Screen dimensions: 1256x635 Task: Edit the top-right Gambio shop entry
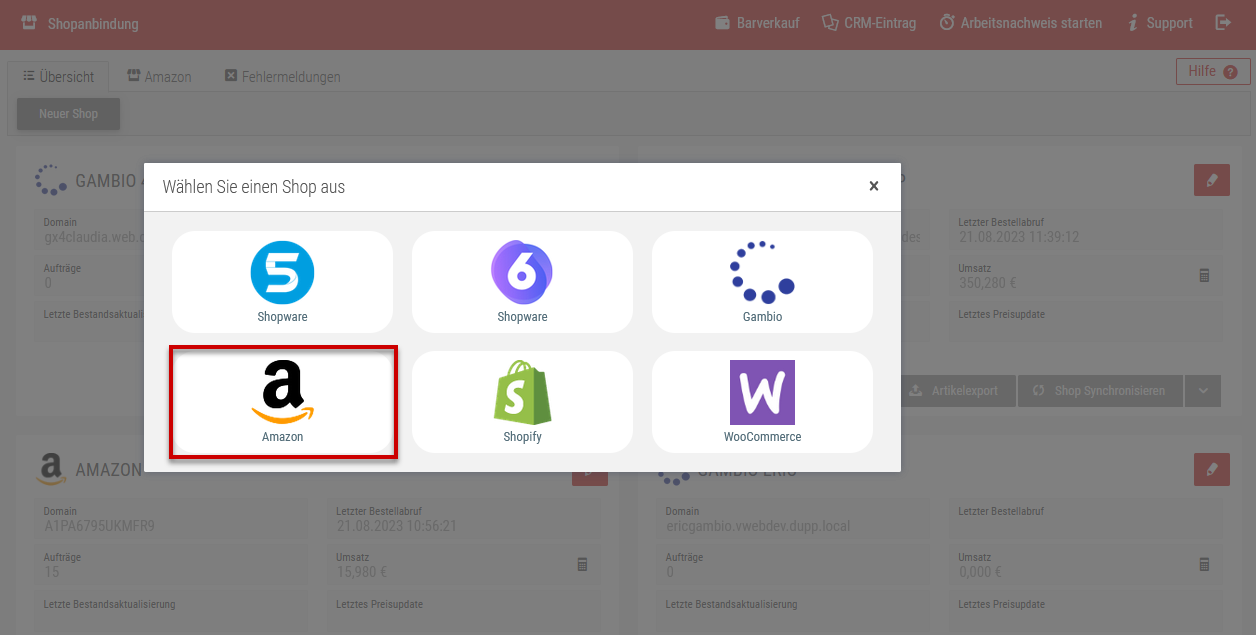click(x=1211, y=181)
